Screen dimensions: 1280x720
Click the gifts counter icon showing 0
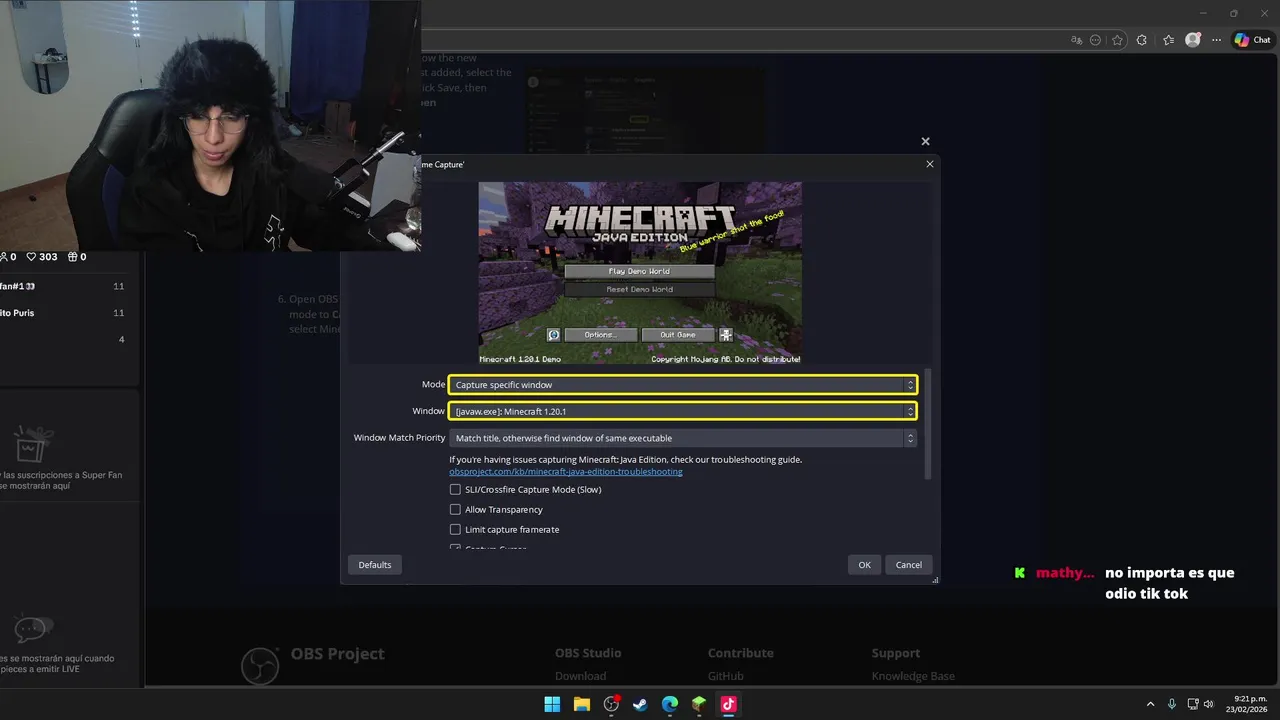click(76, 257)
